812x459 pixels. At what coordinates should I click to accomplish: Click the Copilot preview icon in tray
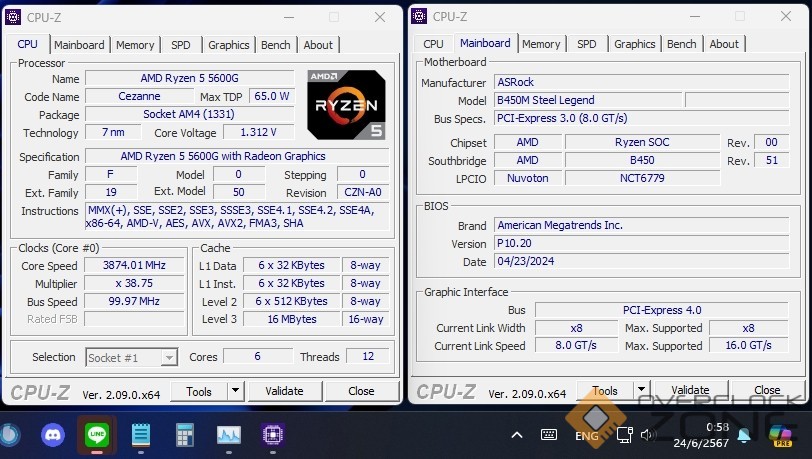[x=781, y=435]
